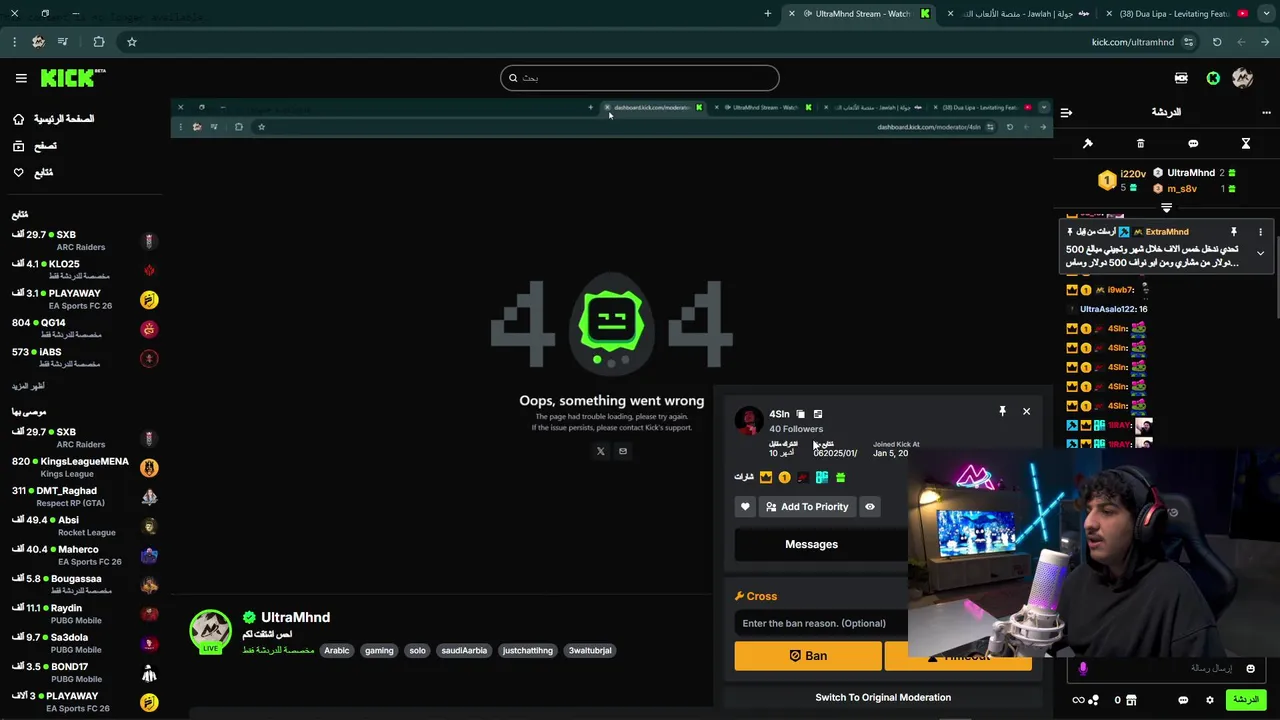Screen dimensions: 1280x720
Task: Open Sa3dola PUBG Mobile channel
Action: [x=85, y=643]
